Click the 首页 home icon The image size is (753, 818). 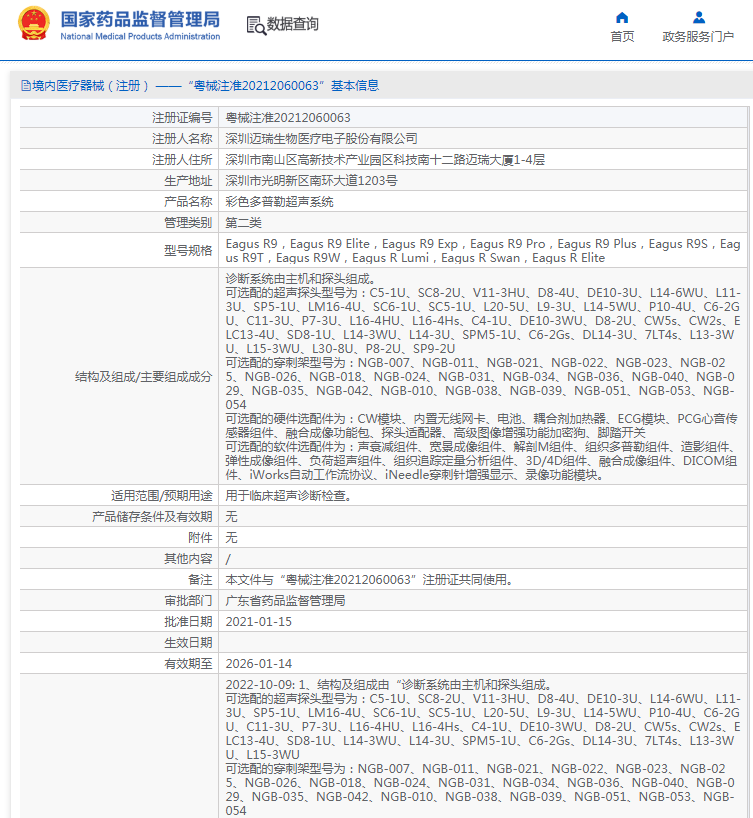tap(622, 18)
